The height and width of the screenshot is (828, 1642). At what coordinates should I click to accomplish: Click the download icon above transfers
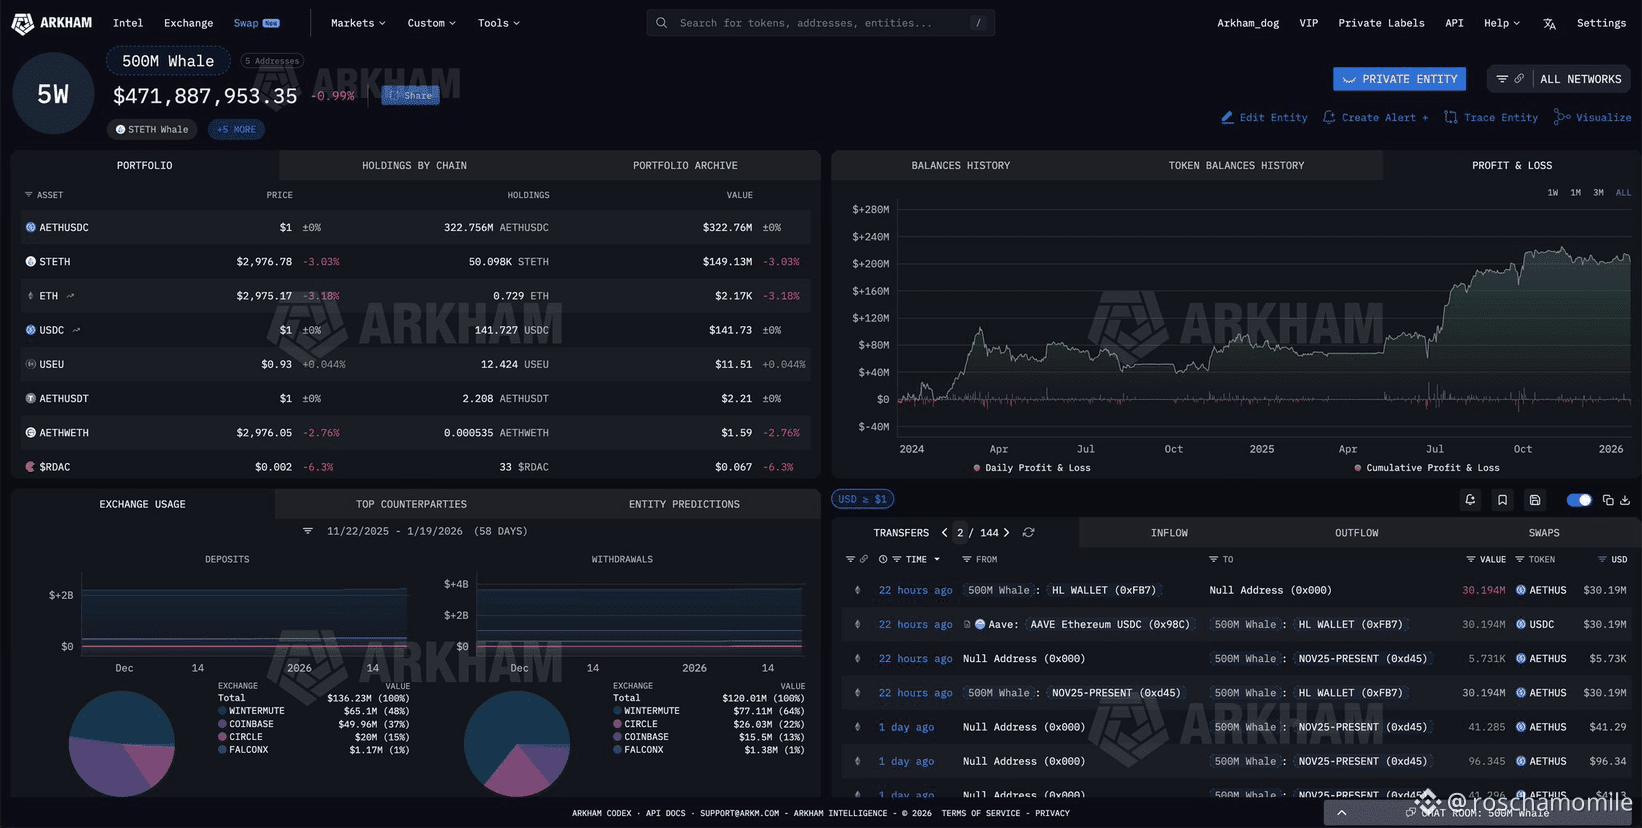[x=1625, y=500]
